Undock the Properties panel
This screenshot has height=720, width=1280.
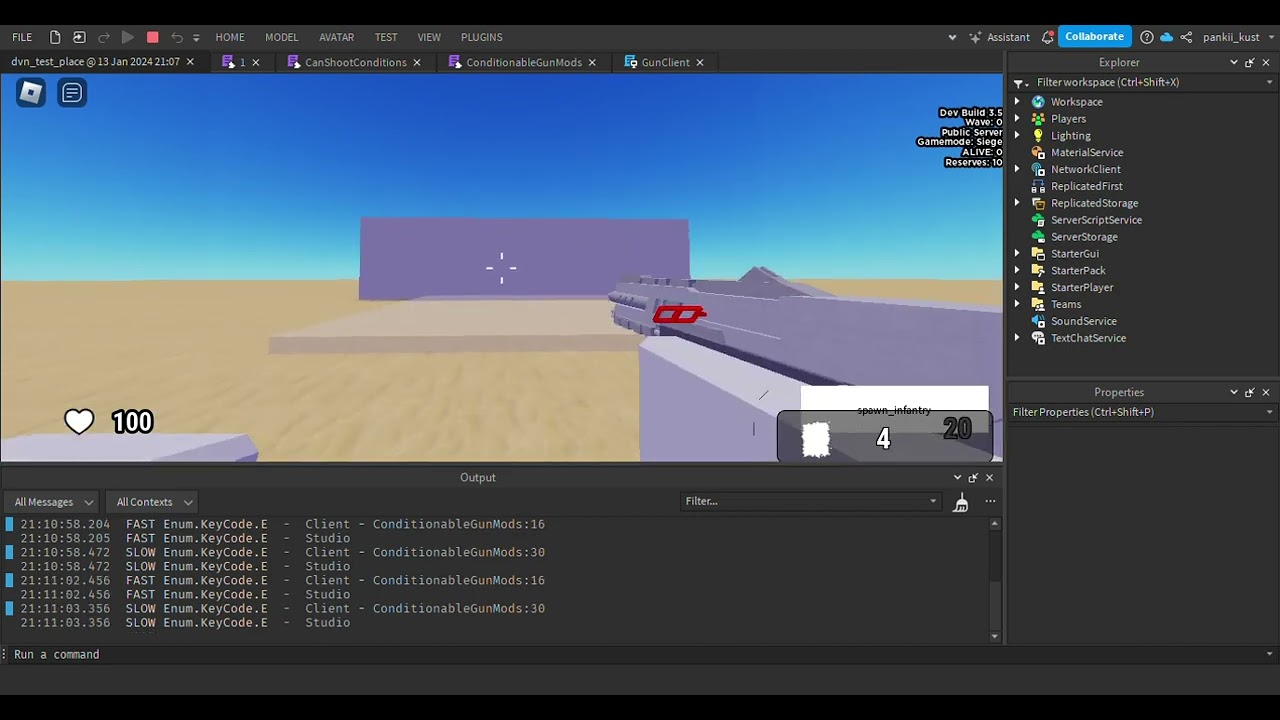(1249, 392)
